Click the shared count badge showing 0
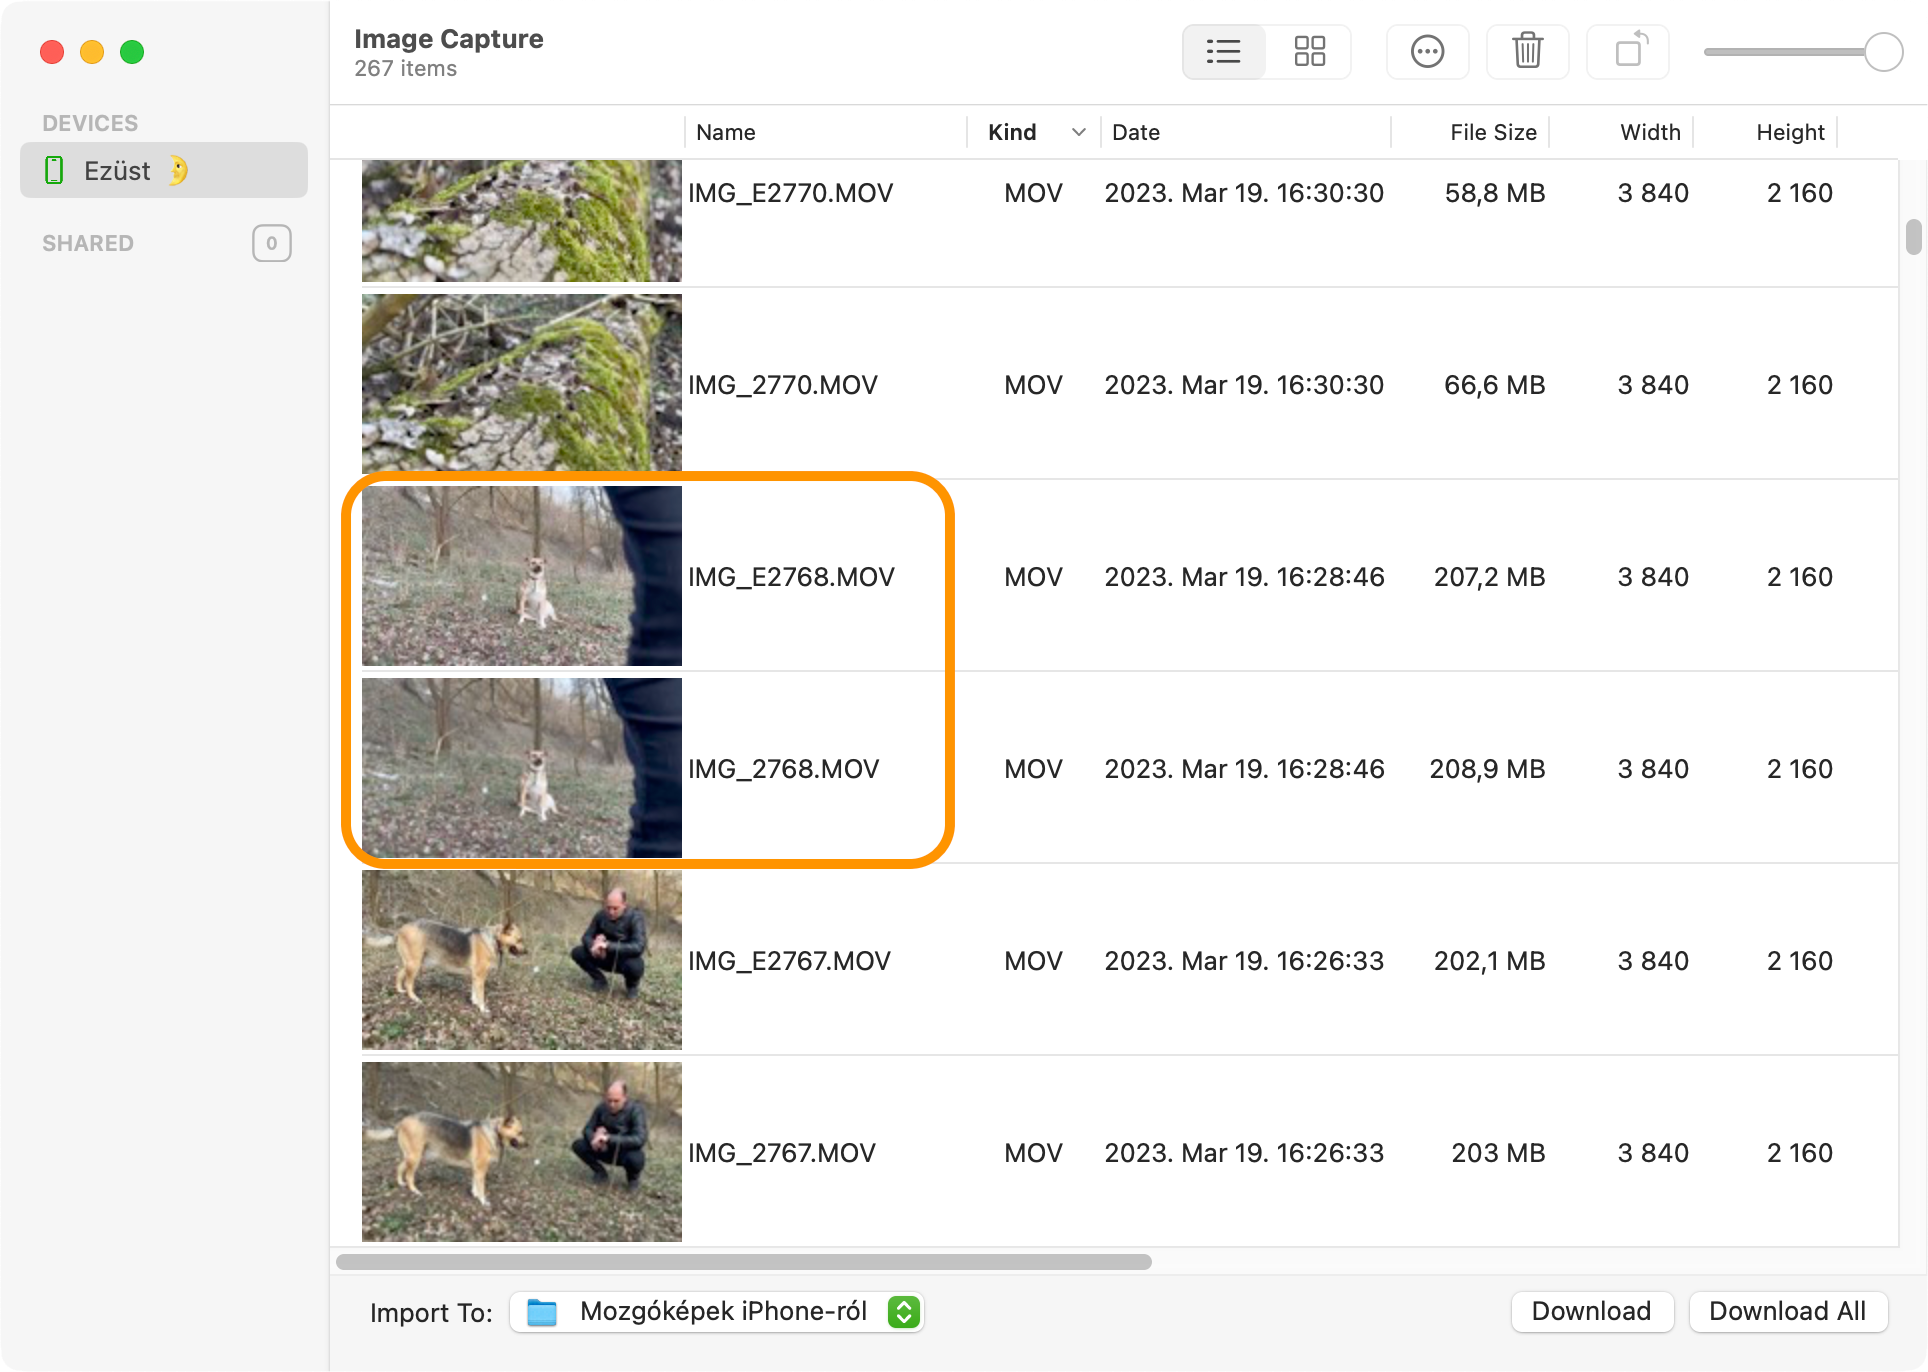 (271, 243)
